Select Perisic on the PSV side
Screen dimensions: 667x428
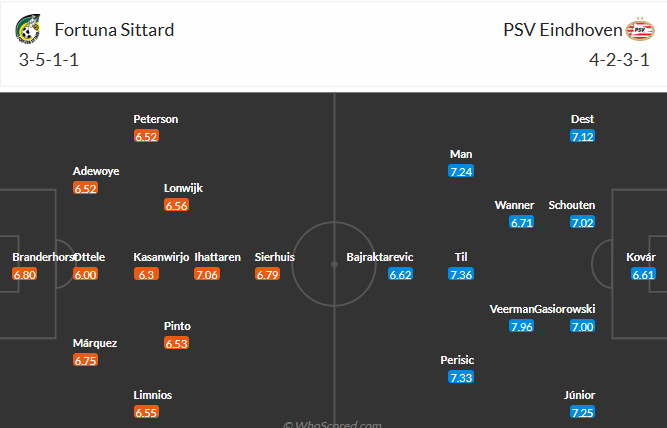[456, 360]
